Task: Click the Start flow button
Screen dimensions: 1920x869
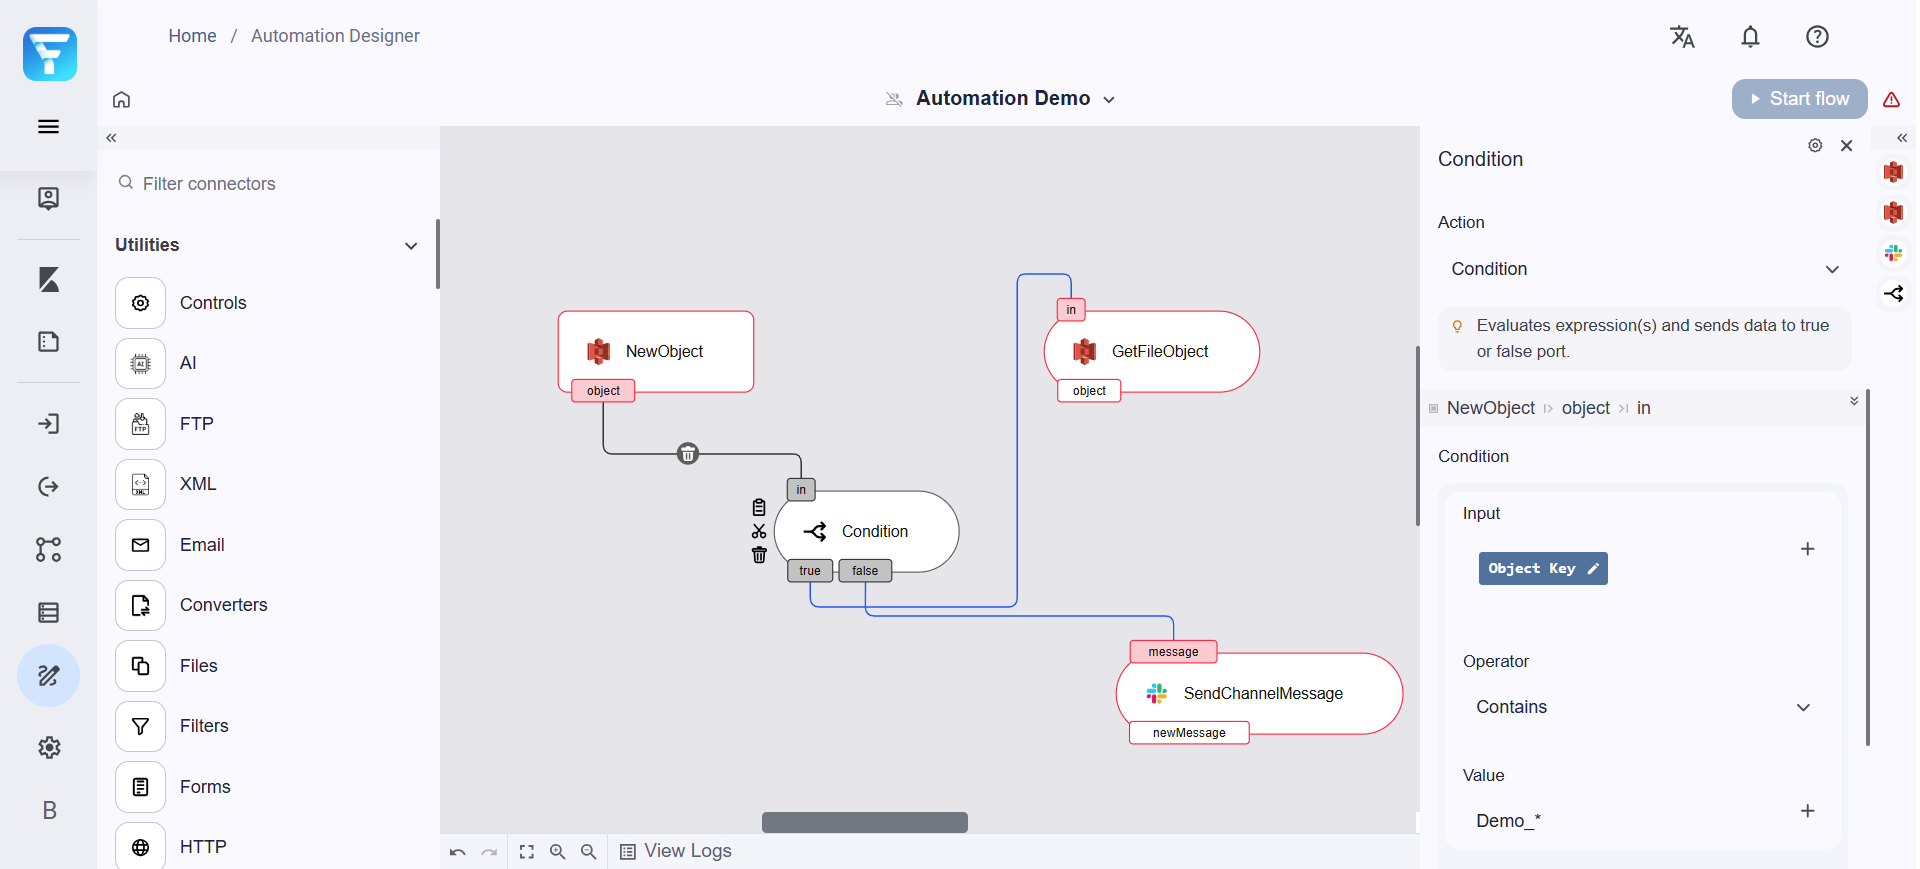Action: click(x=1799, y=99)
